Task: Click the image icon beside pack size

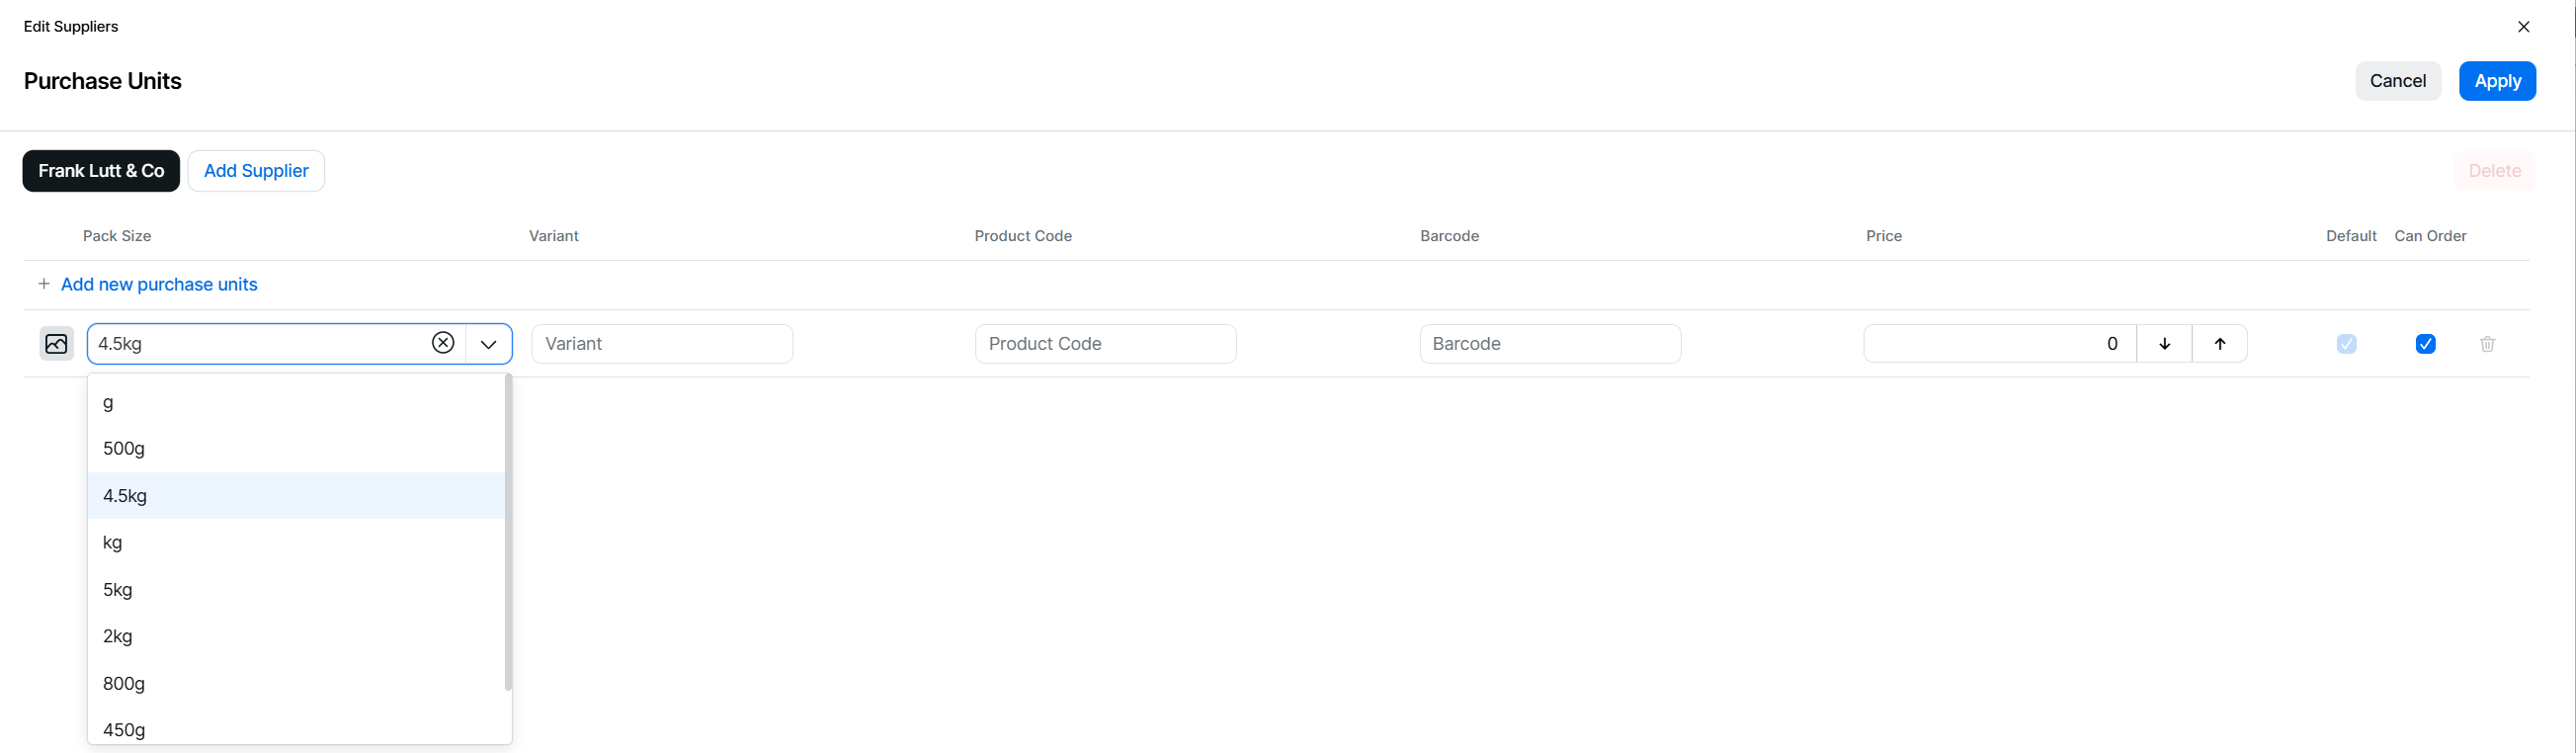Action: coord(56,344)
